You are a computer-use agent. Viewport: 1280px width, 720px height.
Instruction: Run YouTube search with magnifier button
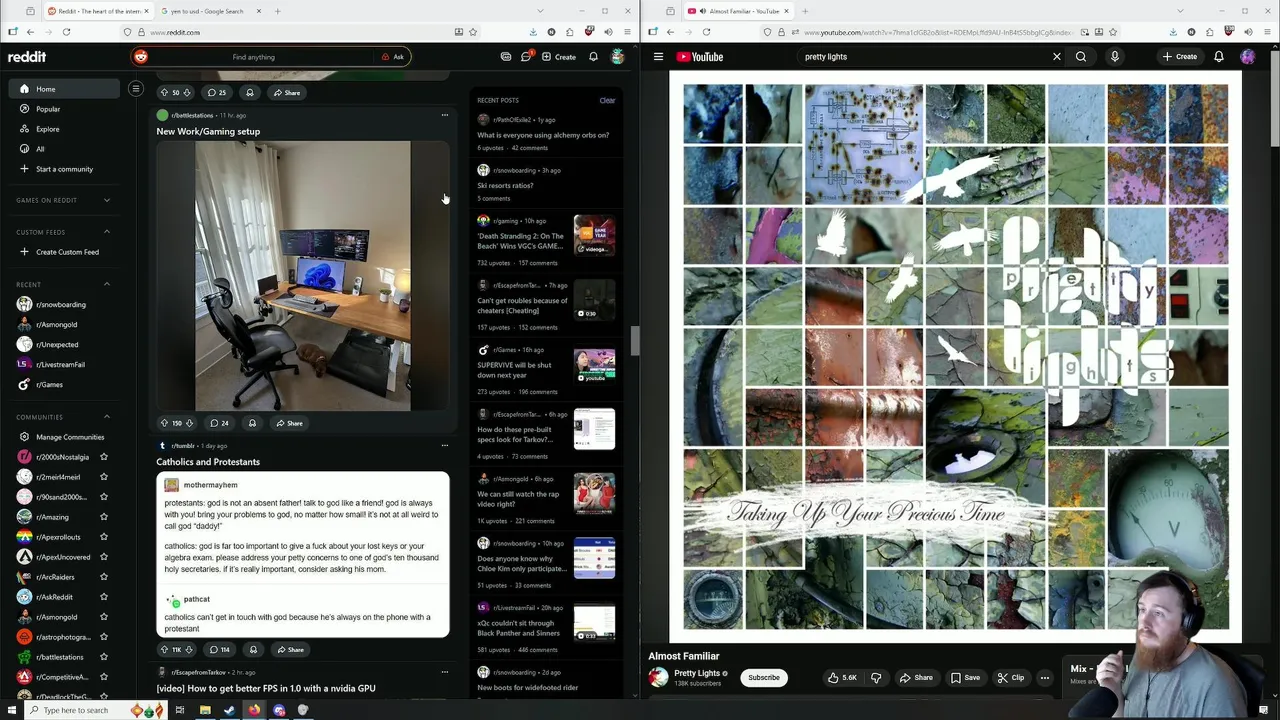(x=1081, y=57)
